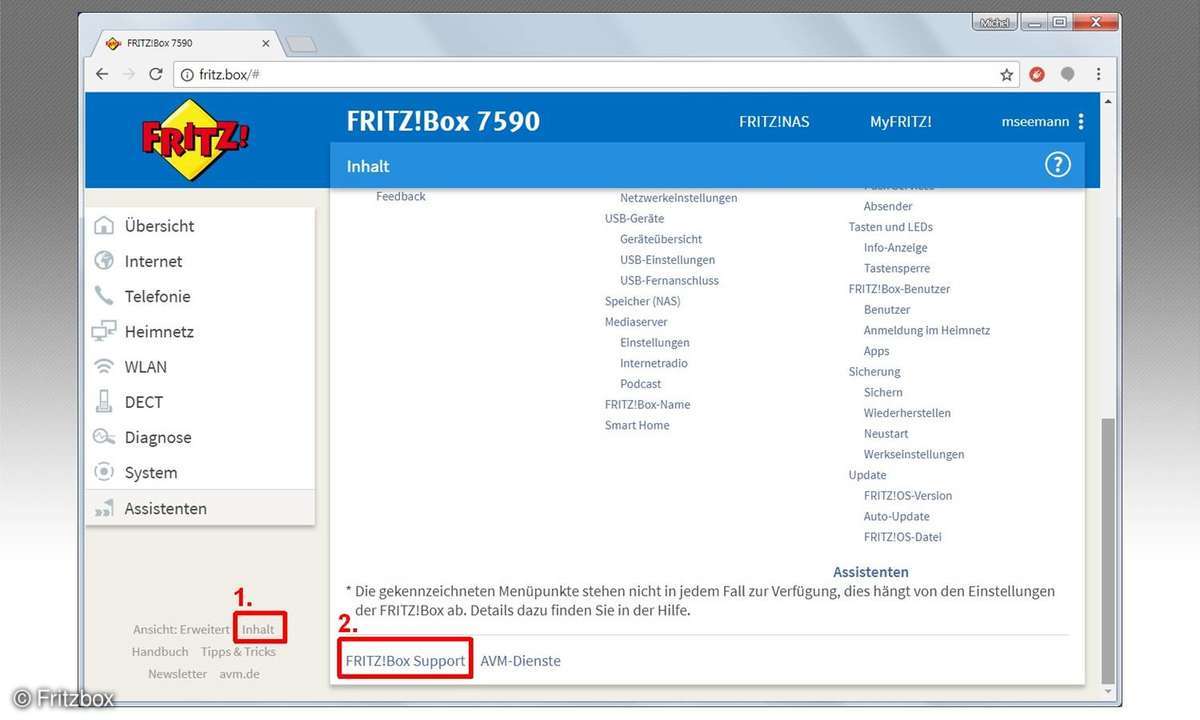Follow the AVM-Dienste link
This screenshot has width=1200, height=720.
pyautogui.click(x=520, y=661)
